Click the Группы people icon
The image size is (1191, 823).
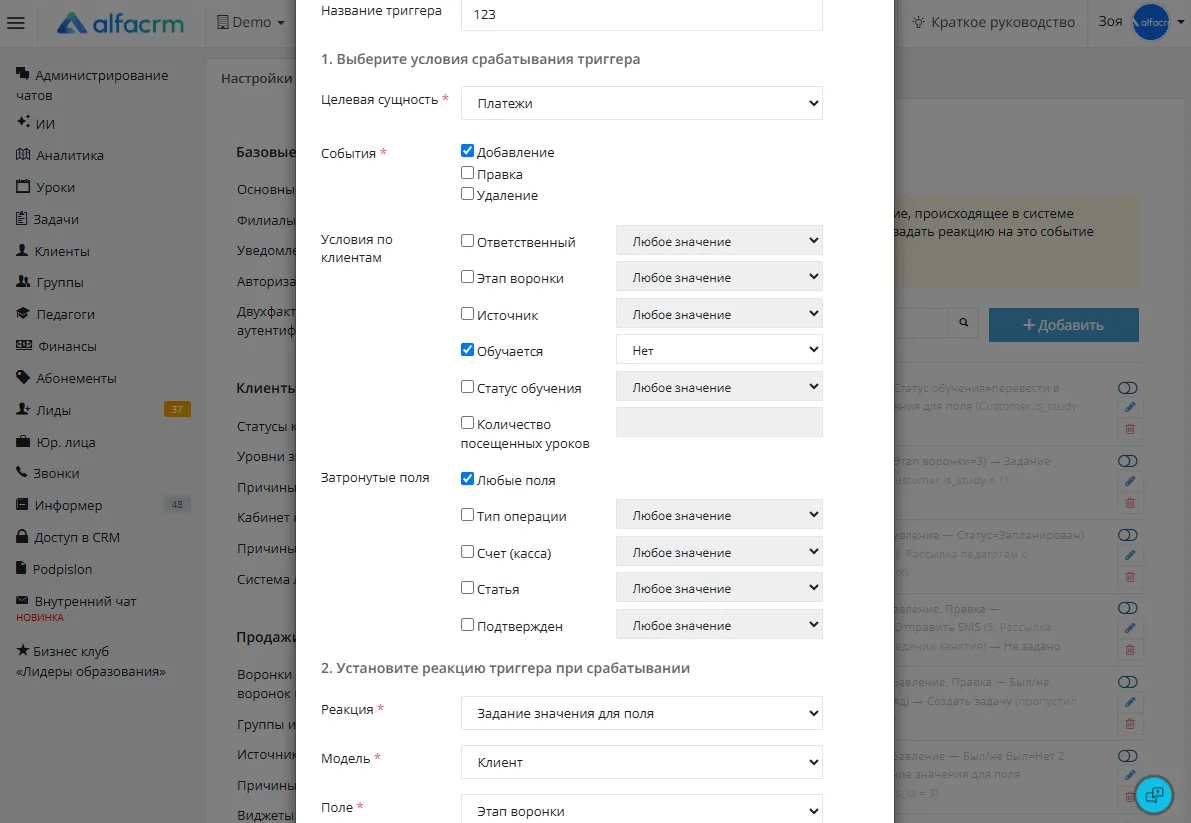coord(24,282)
